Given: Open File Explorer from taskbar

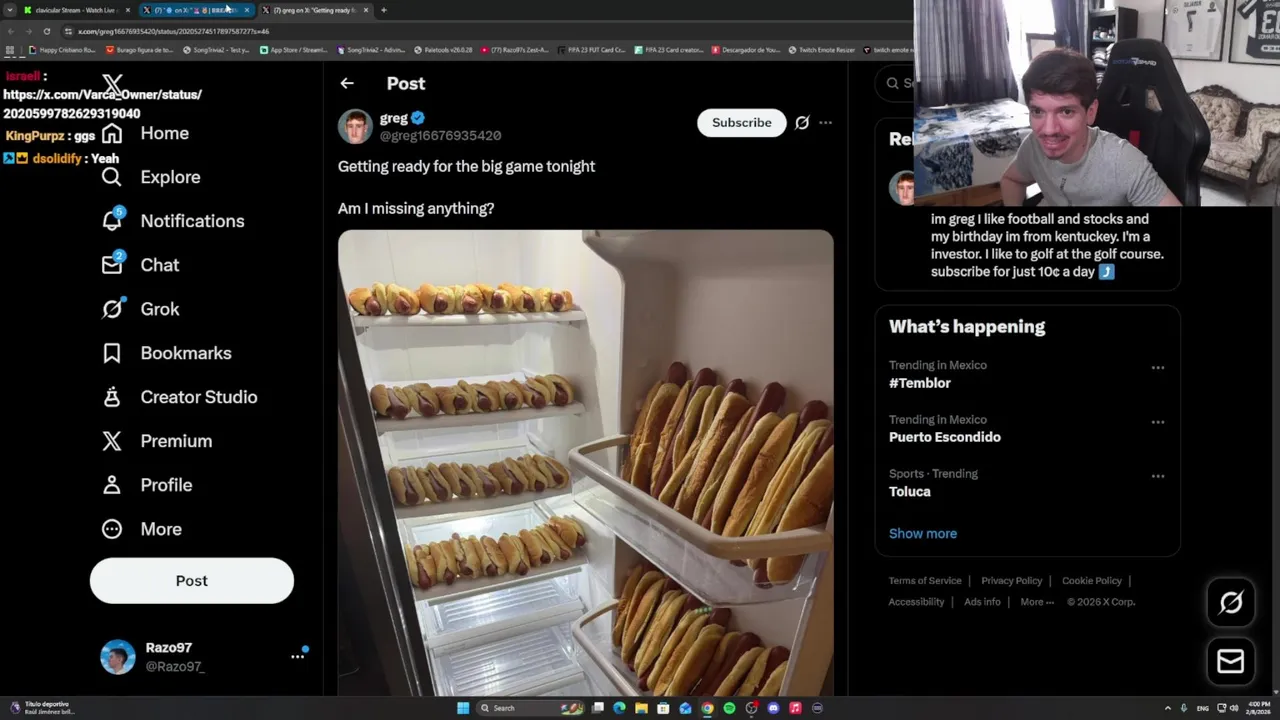Looking at the screenshot, I should (641, 708).
